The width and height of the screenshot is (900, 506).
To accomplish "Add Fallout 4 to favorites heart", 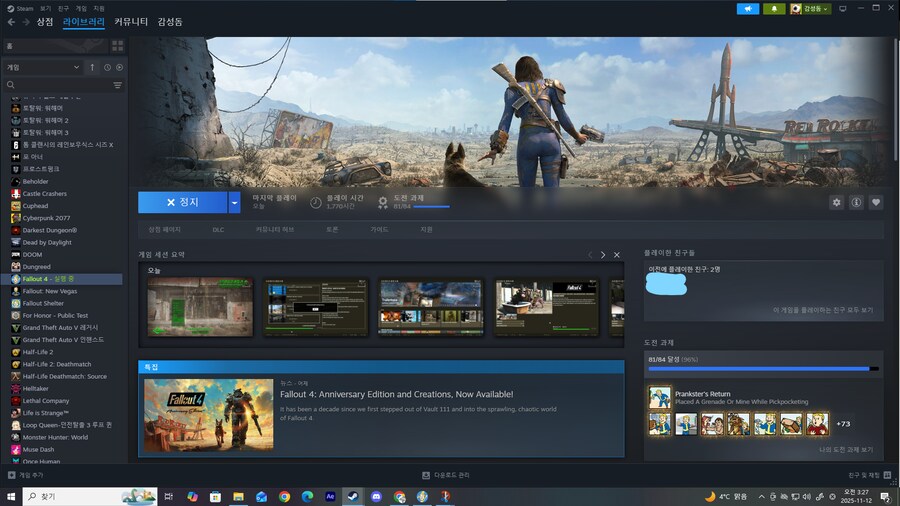I will (876, 202).
